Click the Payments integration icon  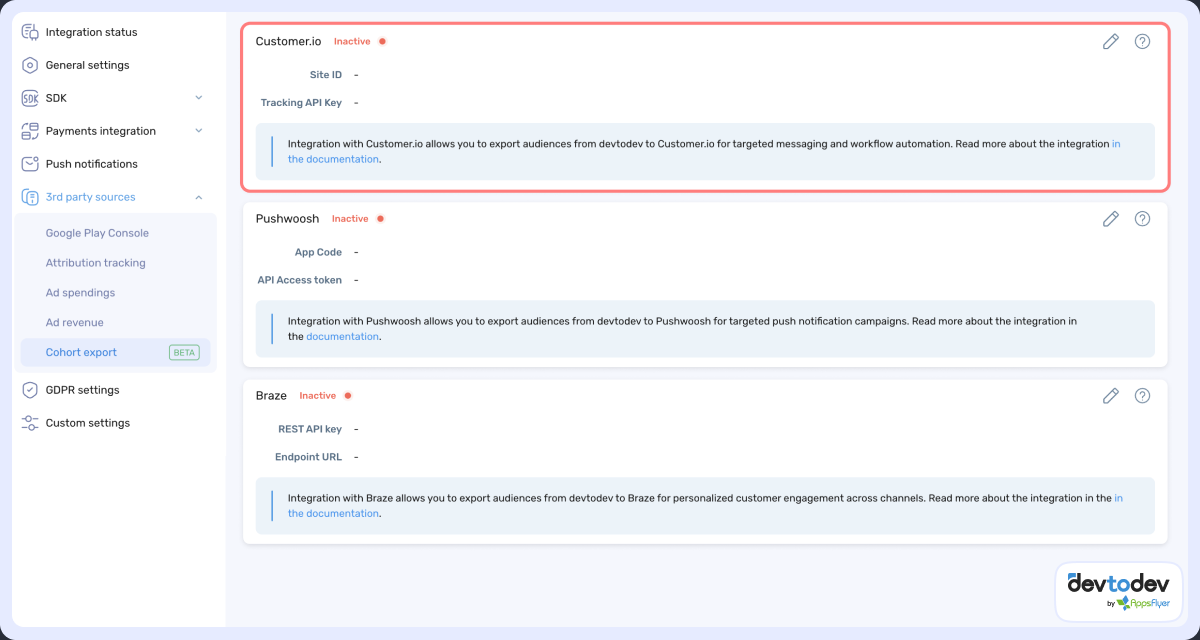pos(30,131)
